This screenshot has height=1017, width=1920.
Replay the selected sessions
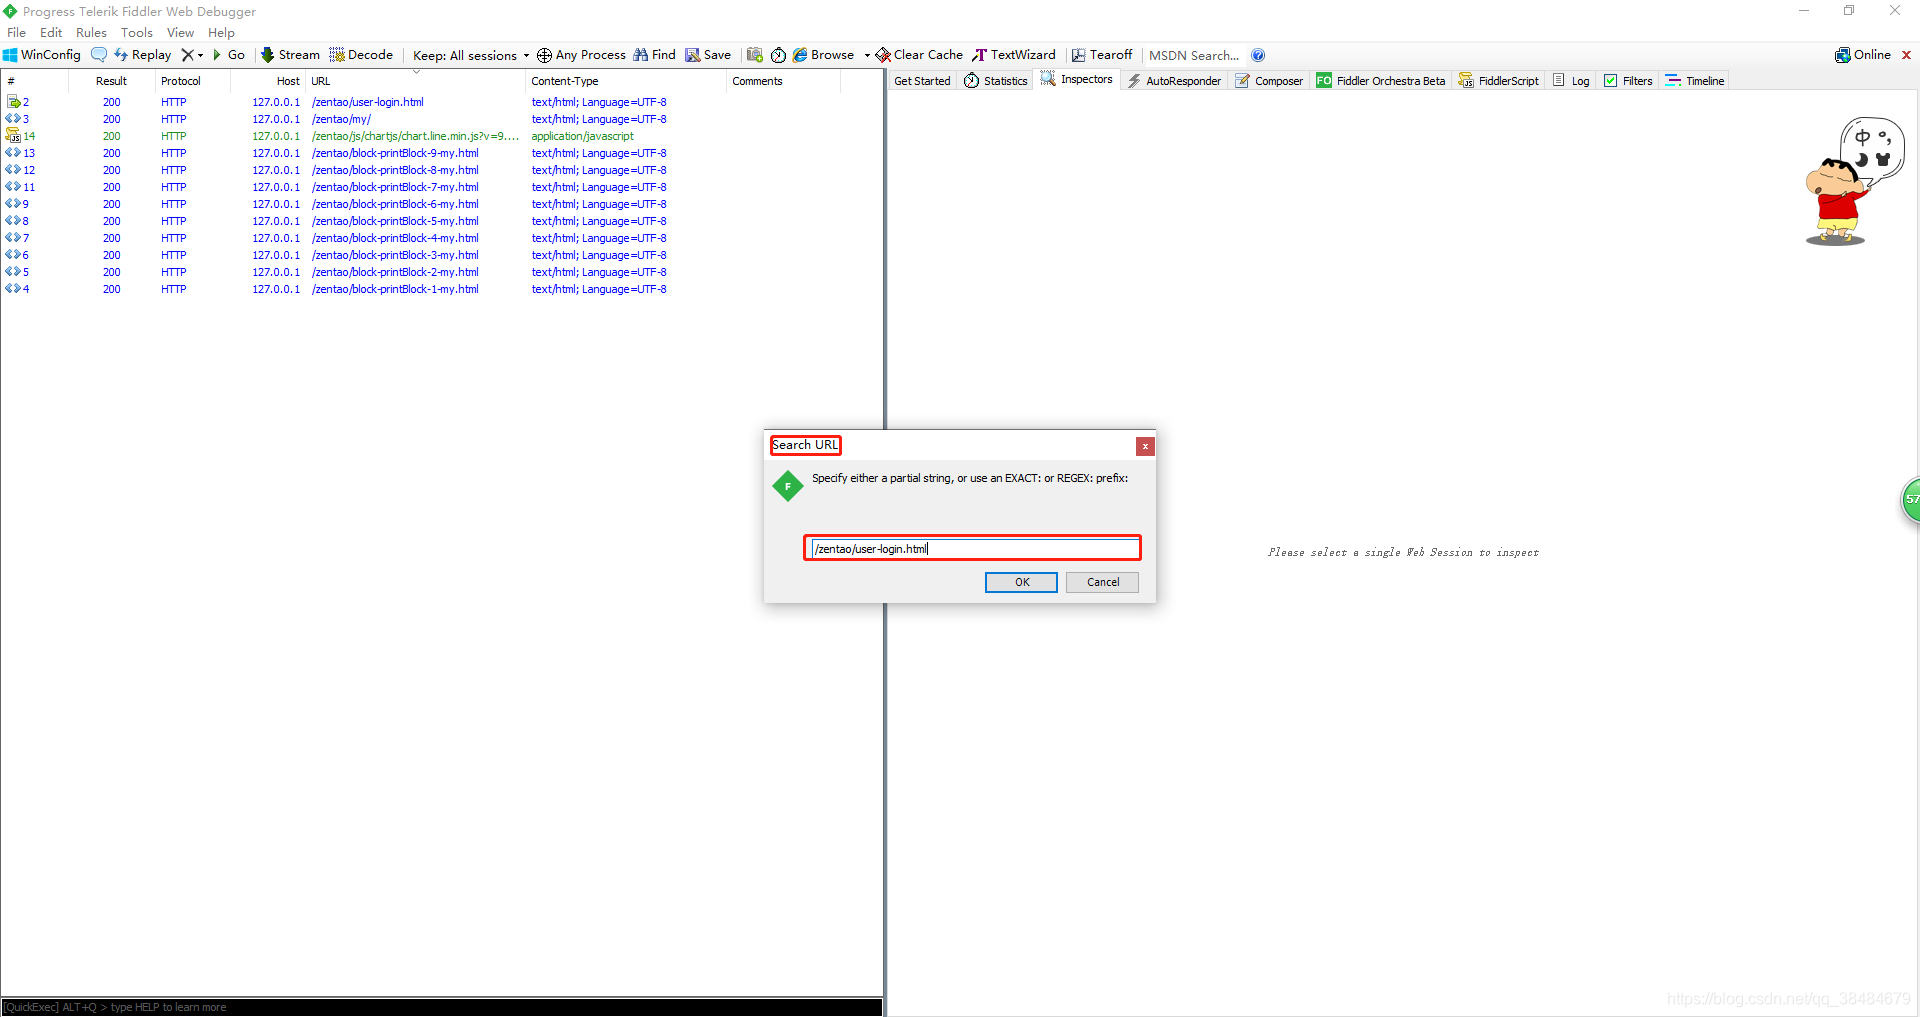[x=143, y=55]
